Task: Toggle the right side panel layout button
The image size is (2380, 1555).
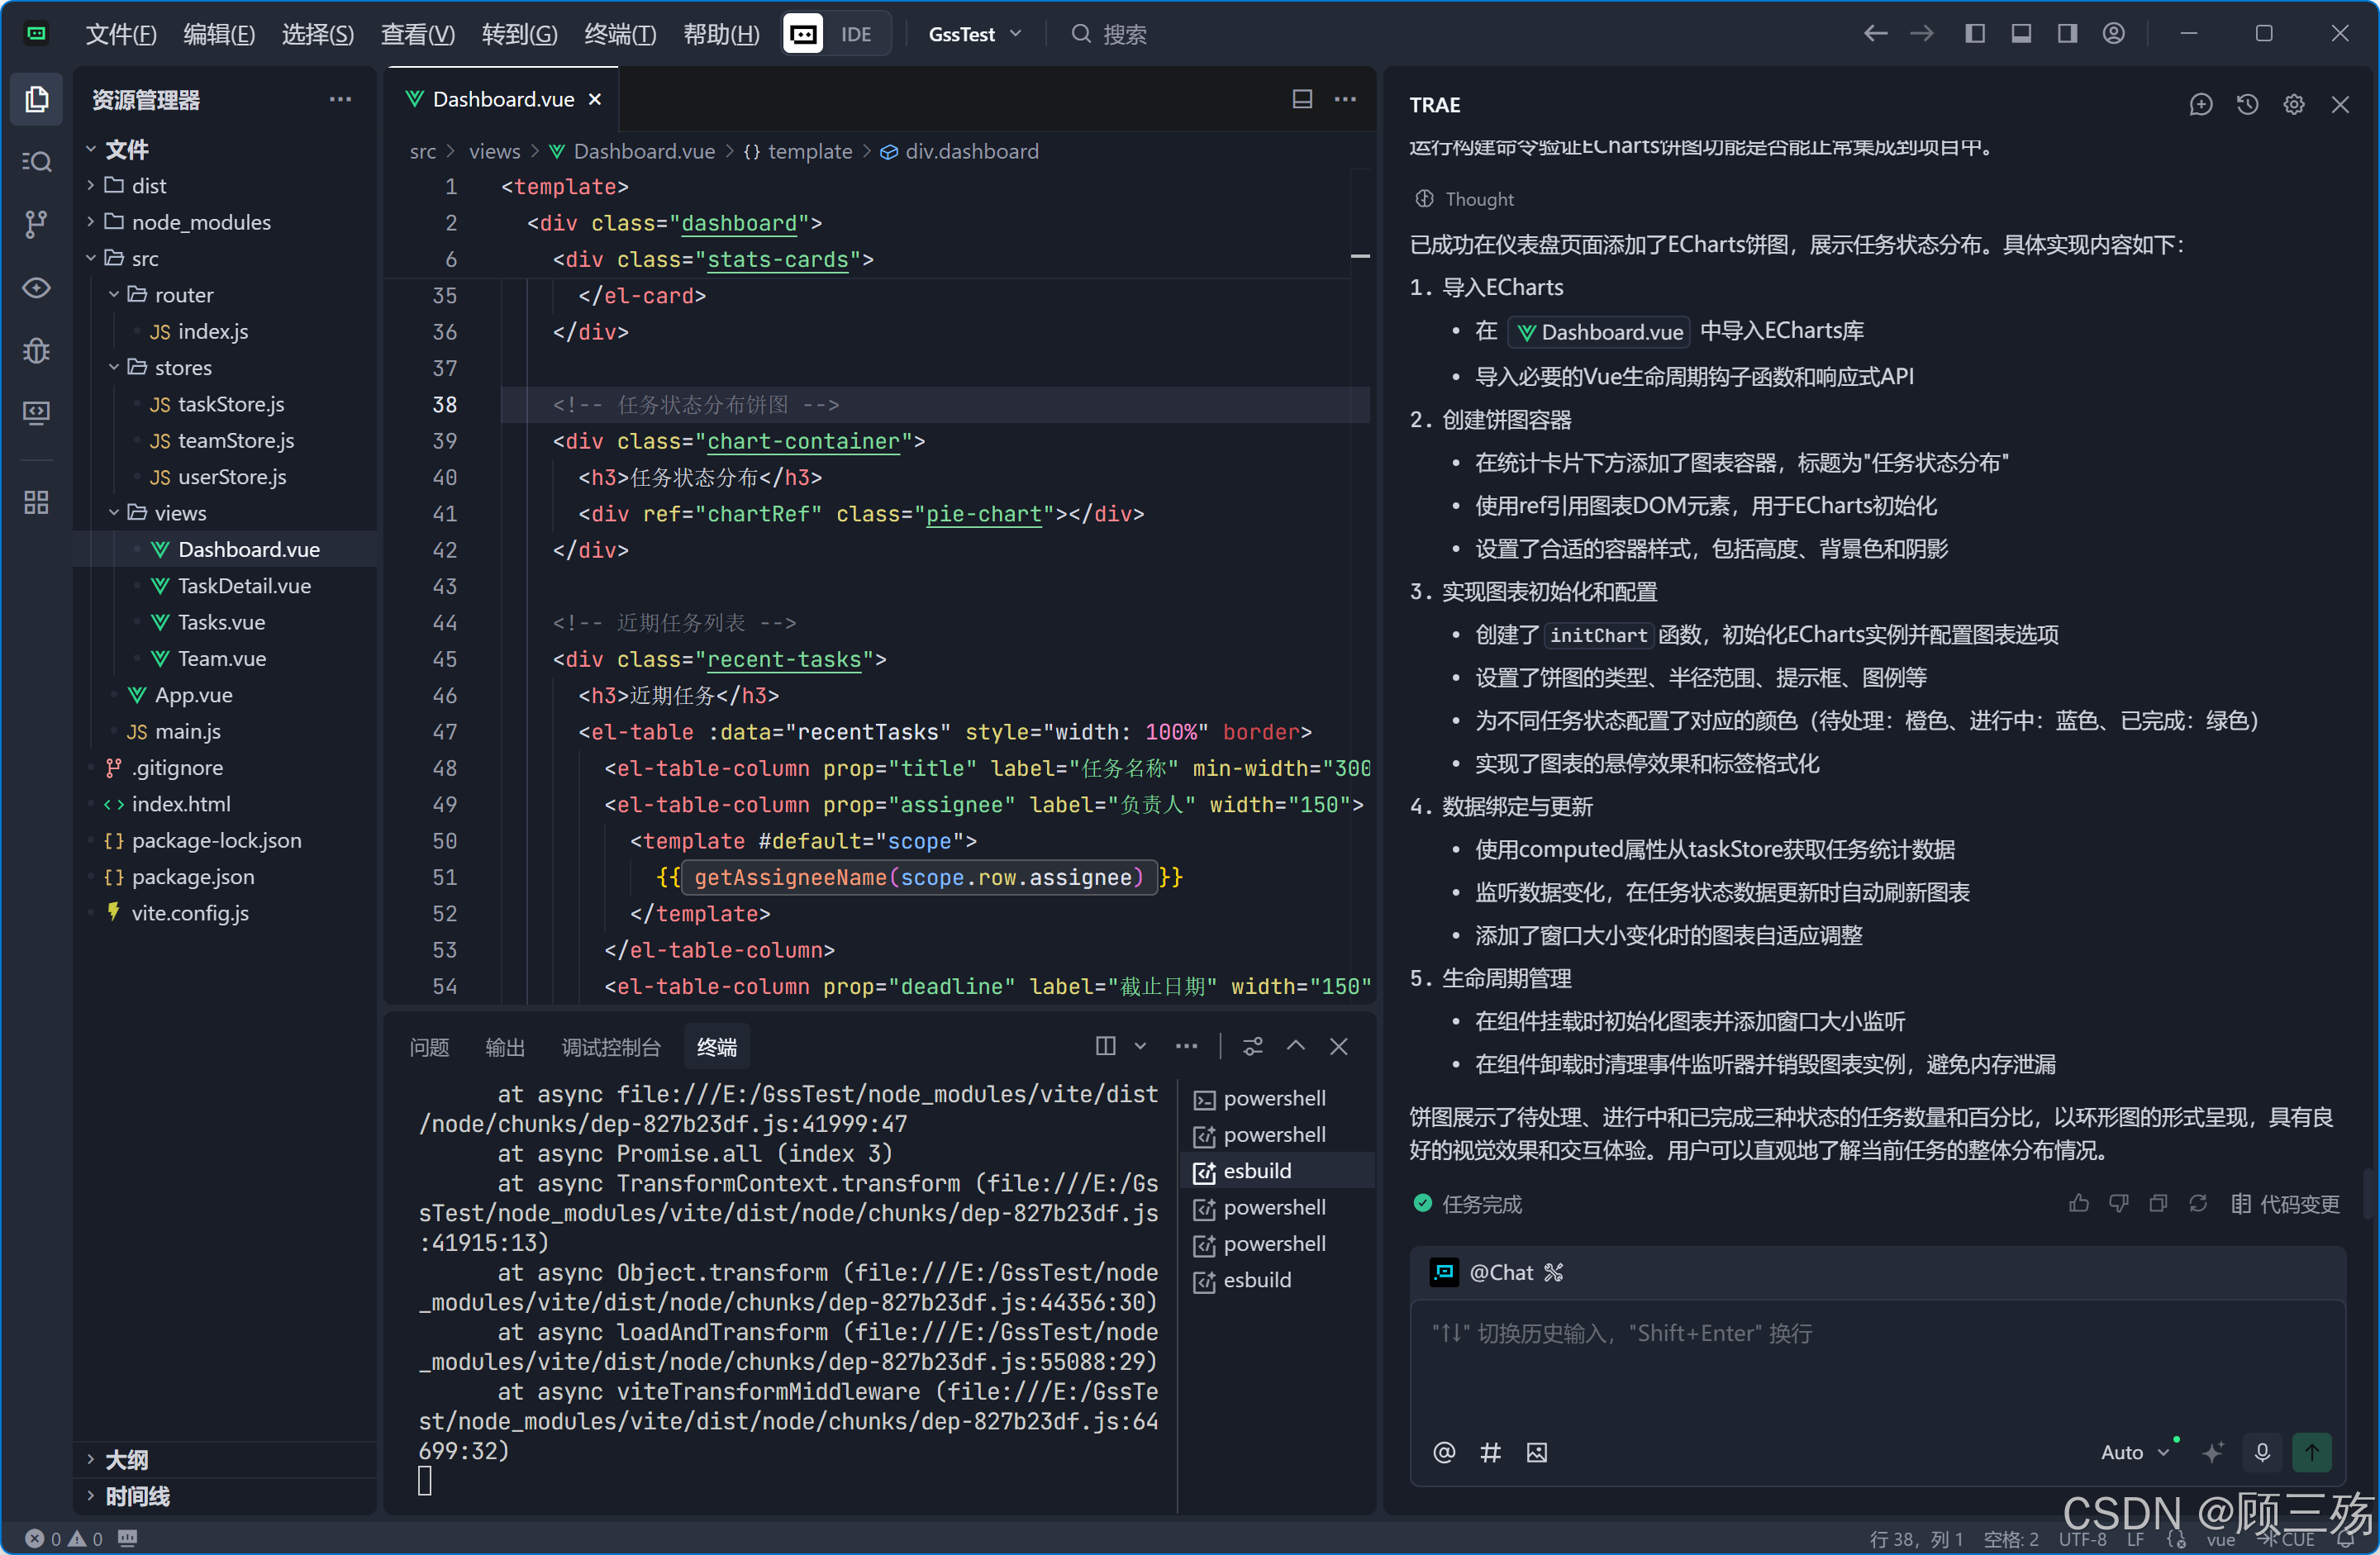Action: click(2067, 34)
